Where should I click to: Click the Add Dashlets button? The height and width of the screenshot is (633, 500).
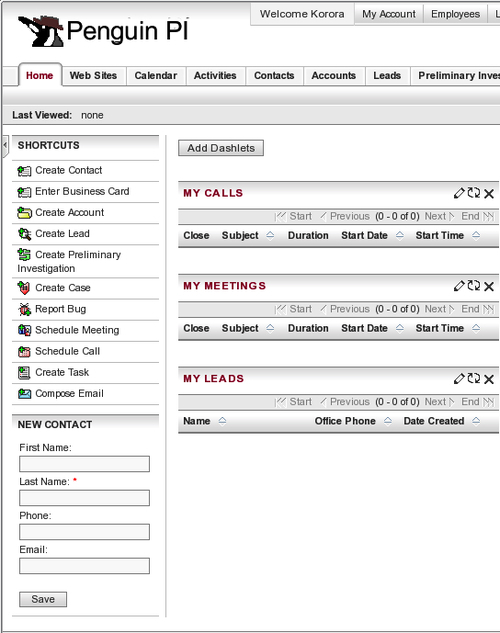point(221,148)
